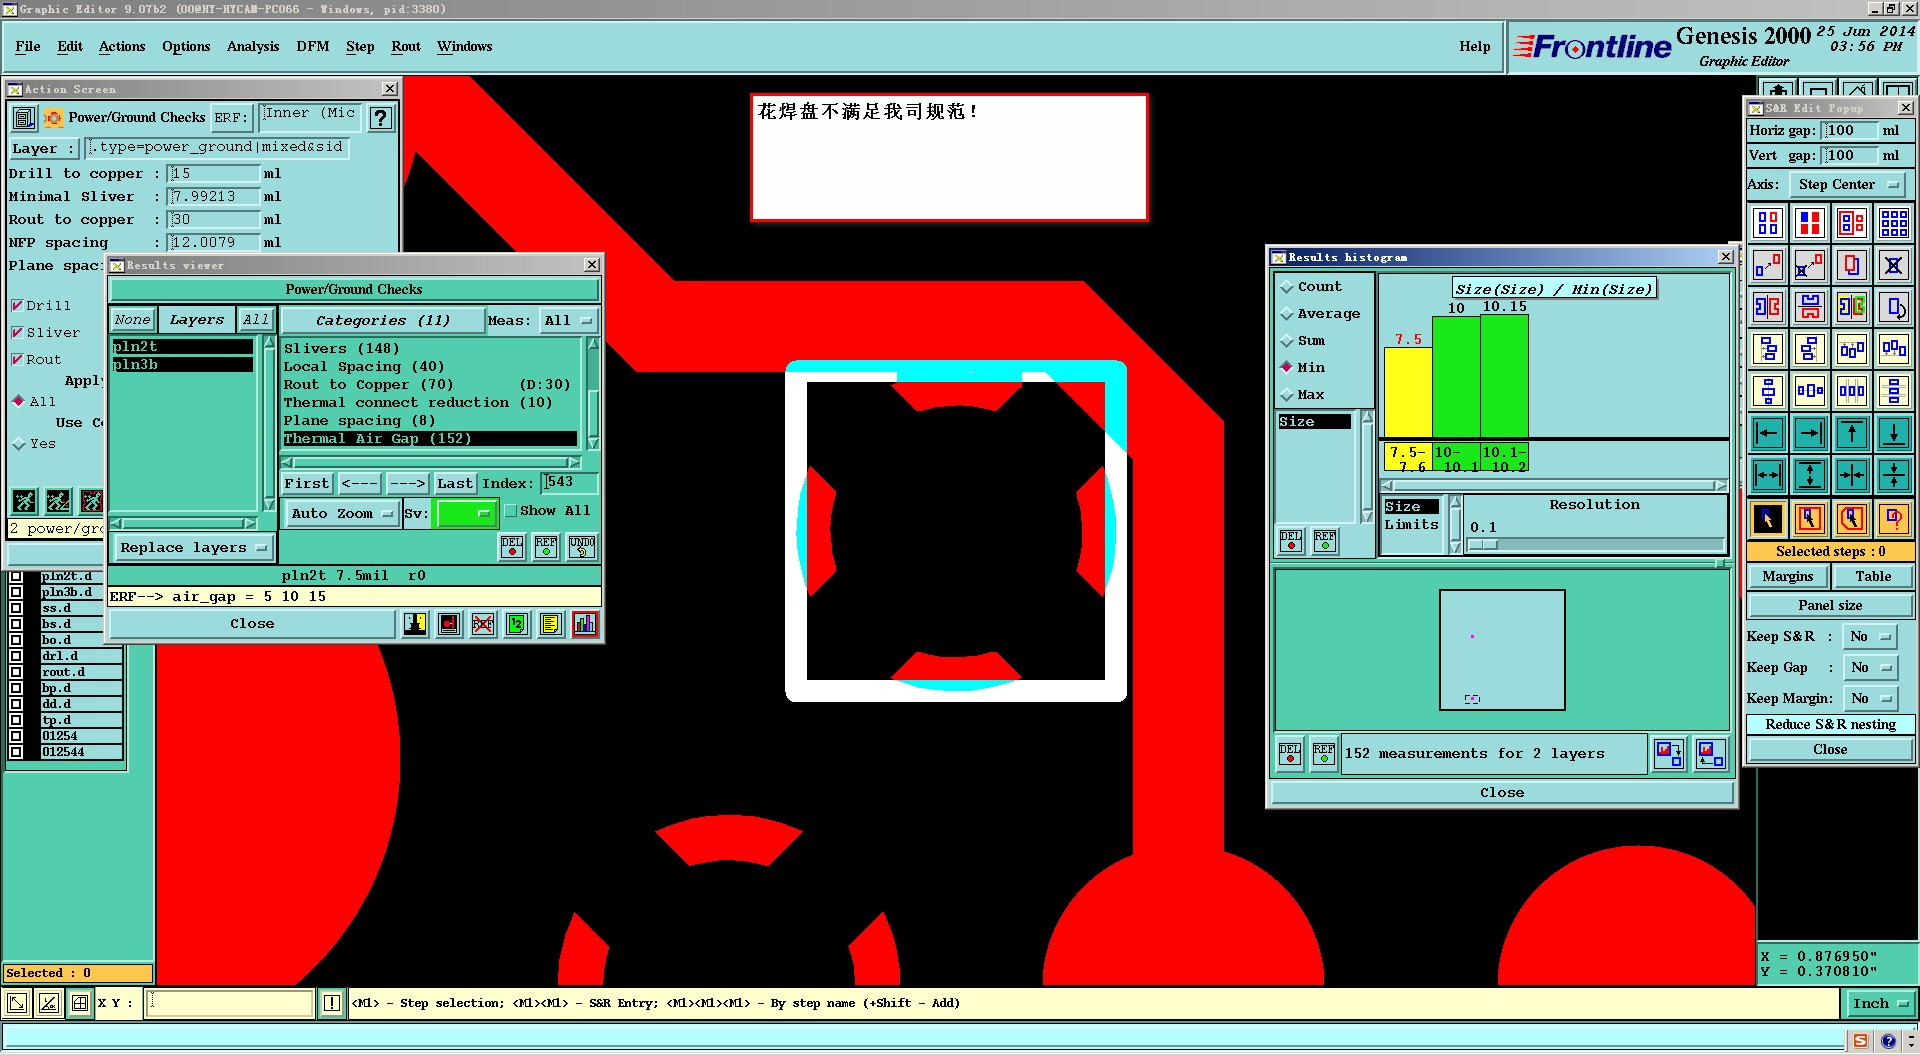Click the align bottom arrow icon
The width and height of the screenshot is (1920, 1056).
(x=1893, y=433)
